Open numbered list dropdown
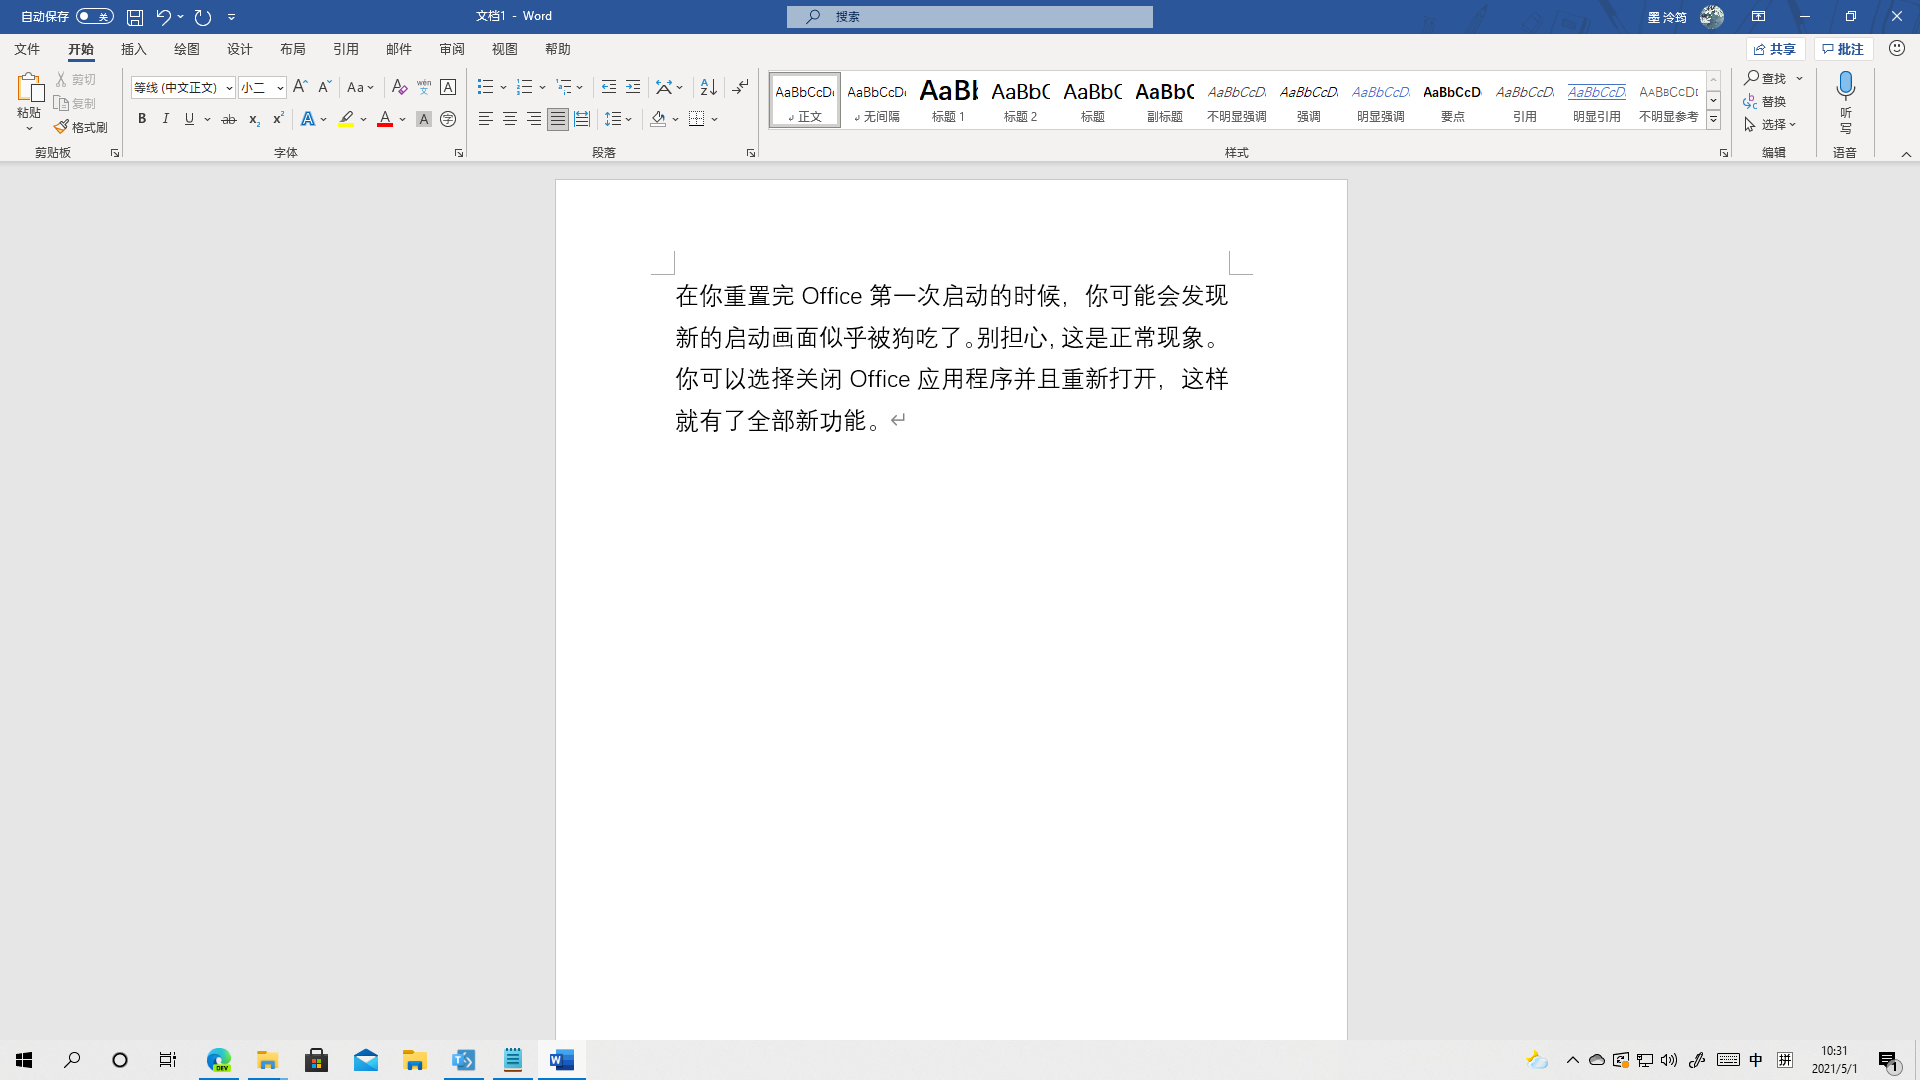The width and height of the screenshot is (1920, 1080). click(542, 87)
